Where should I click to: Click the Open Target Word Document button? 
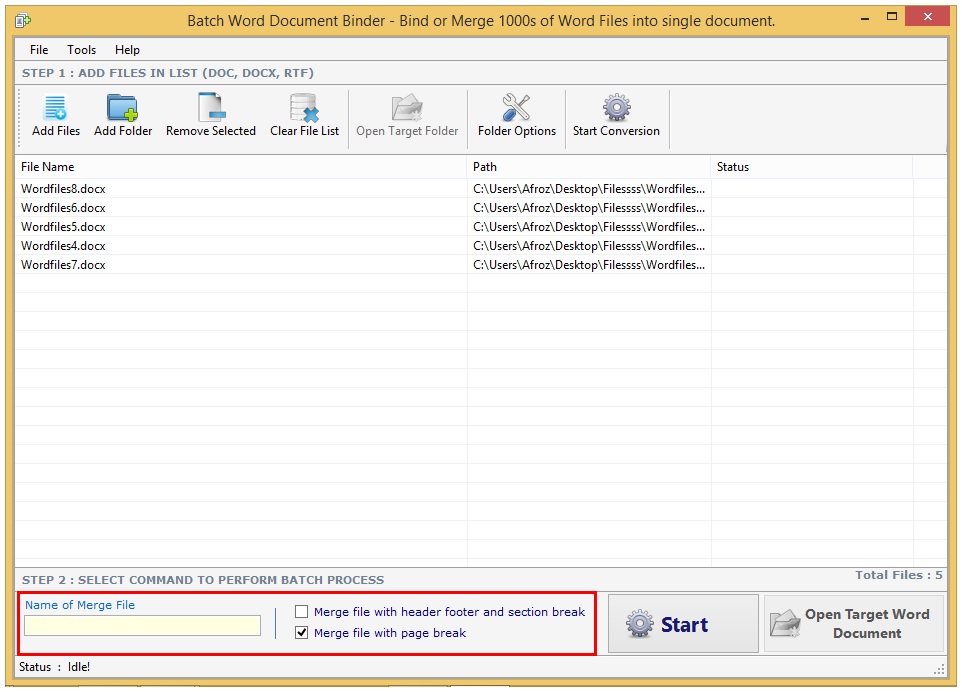(853, 624)
